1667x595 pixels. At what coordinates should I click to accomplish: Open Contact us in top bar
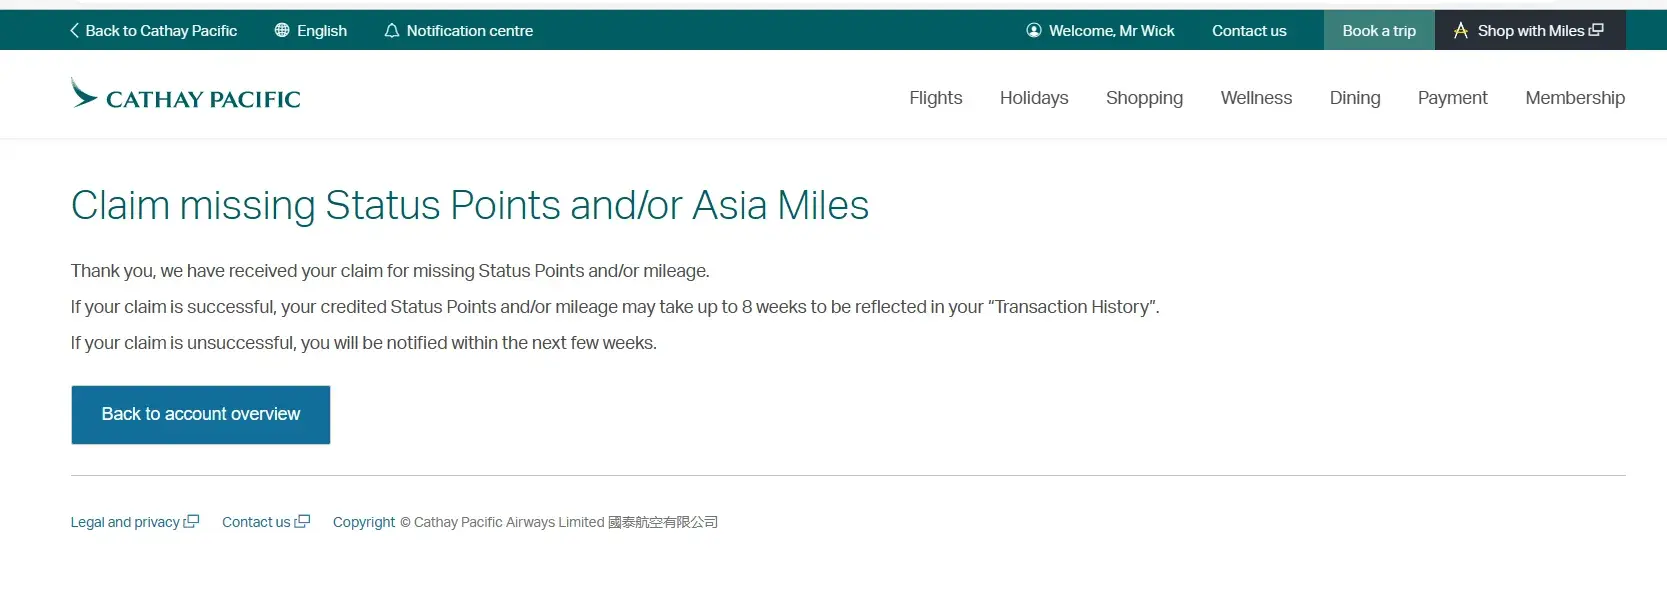pos(1249,31)
